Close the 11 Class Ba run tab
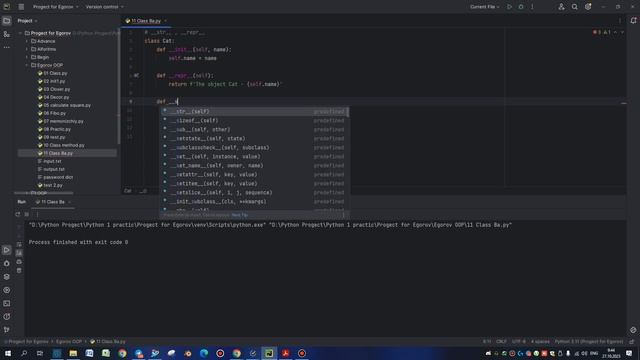This screenshot has height=360, width=640. (69, 202)
